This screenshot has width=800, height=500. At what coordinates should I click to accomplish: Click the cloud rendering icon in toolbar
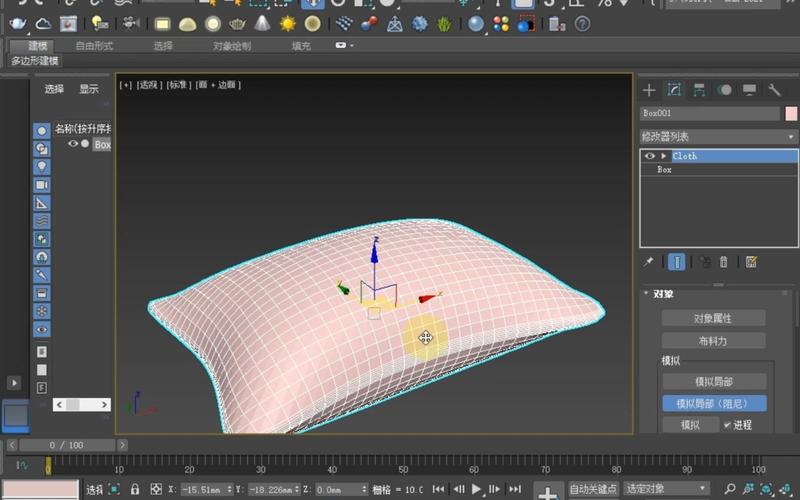43,23
